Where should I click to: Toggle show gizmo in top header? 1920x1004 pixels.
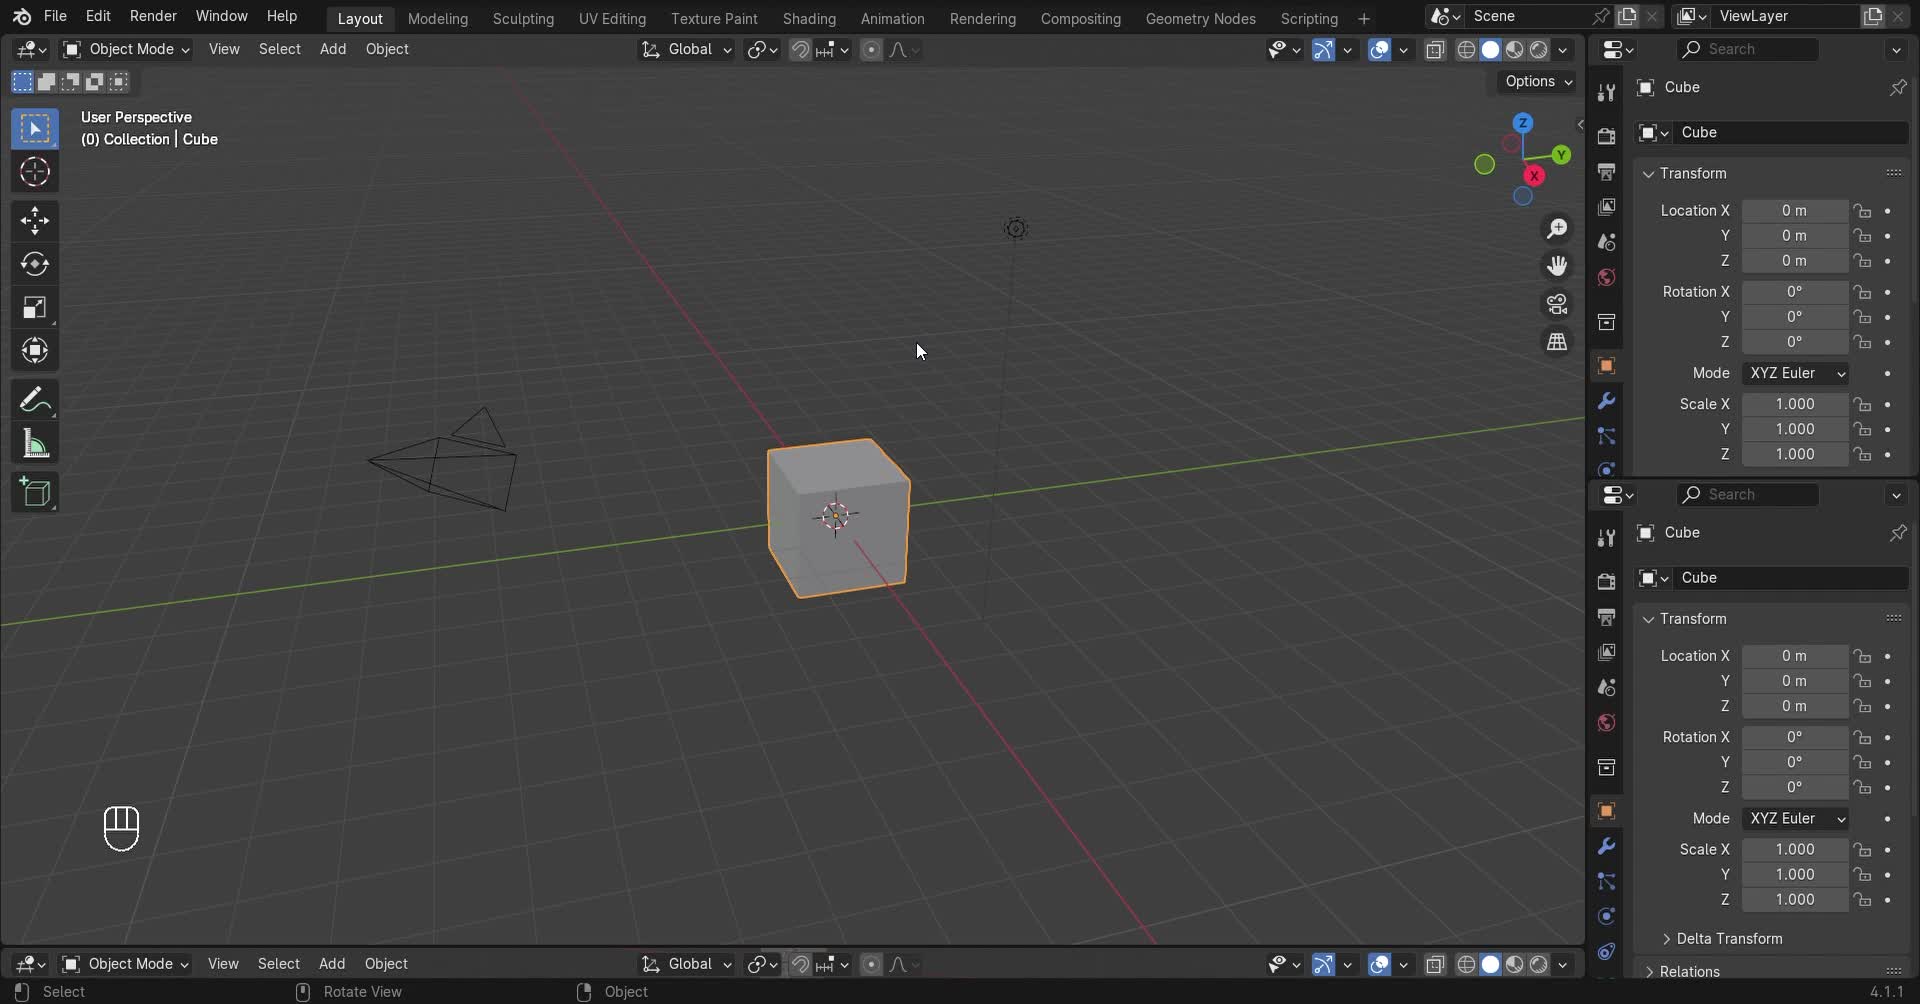pos(1323,50)
